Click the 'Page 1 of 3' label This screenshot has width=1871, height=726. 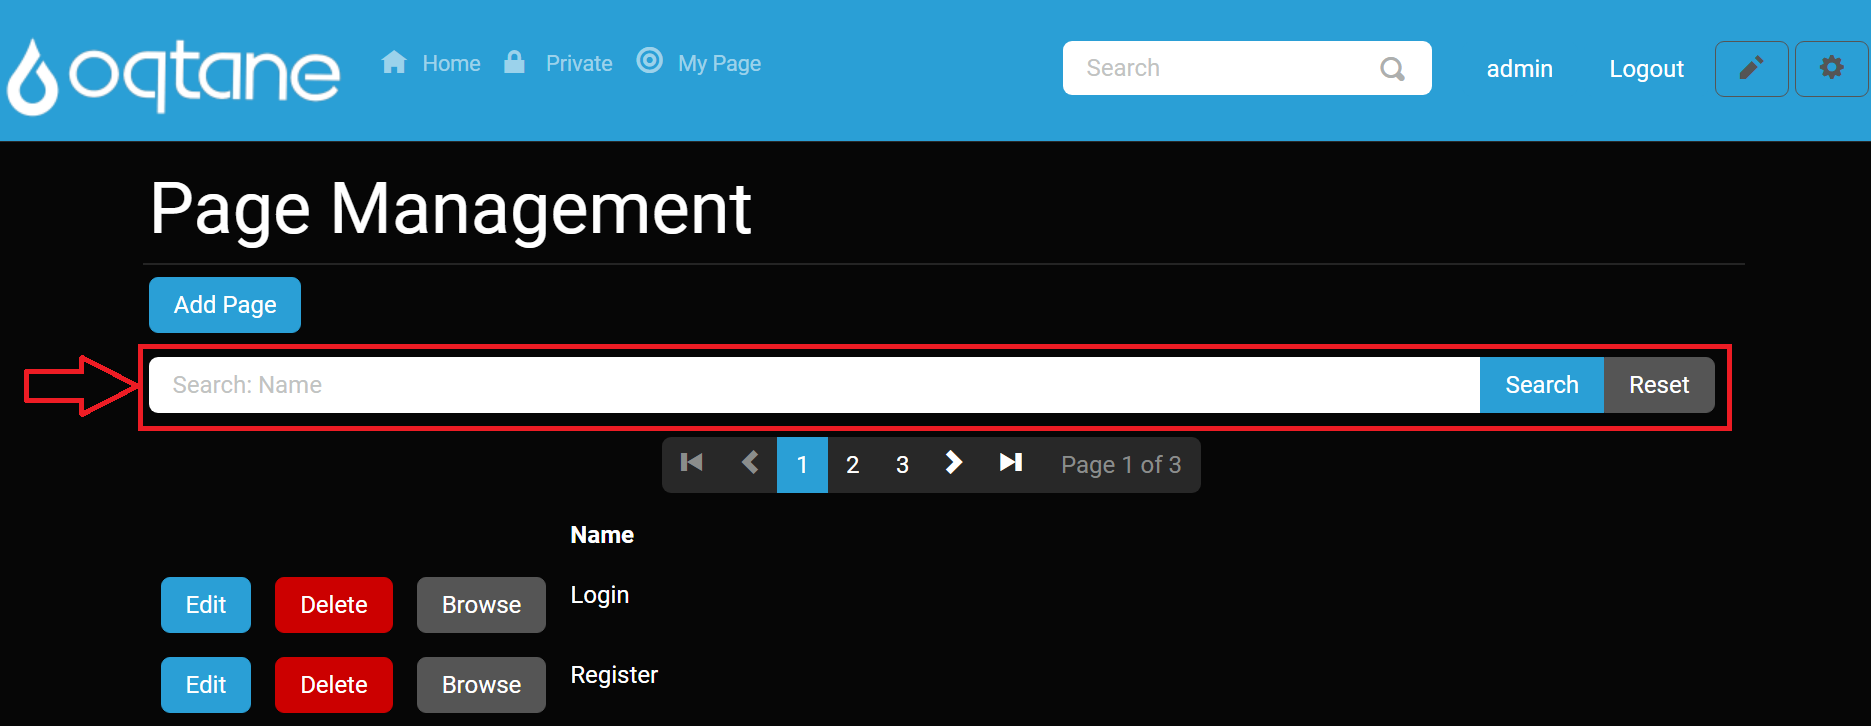pyautogui.click(x=1121, y=465)
